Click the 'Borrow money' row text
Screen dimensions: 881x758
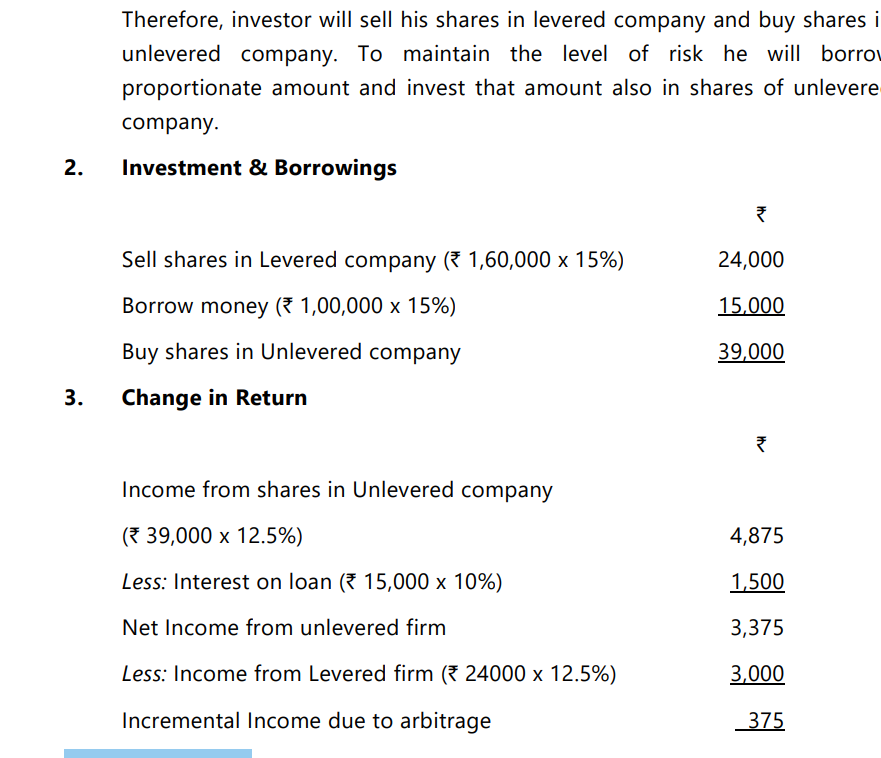pos(288,306)
